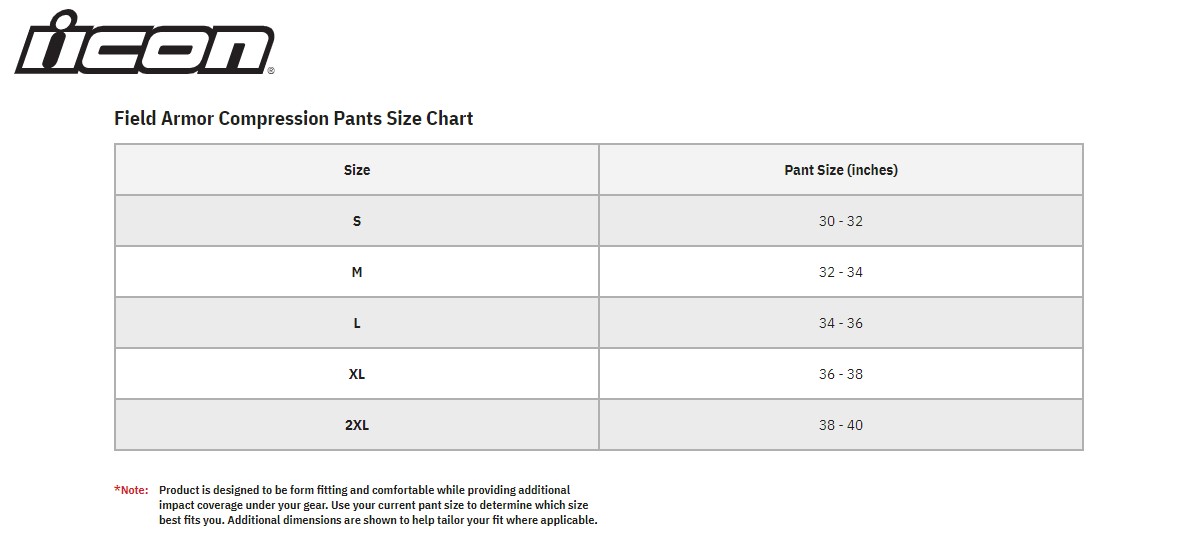Click the L size cell
Image resolution: width=1187 pixels, height=537 pixels.
[x=357, y=323]
